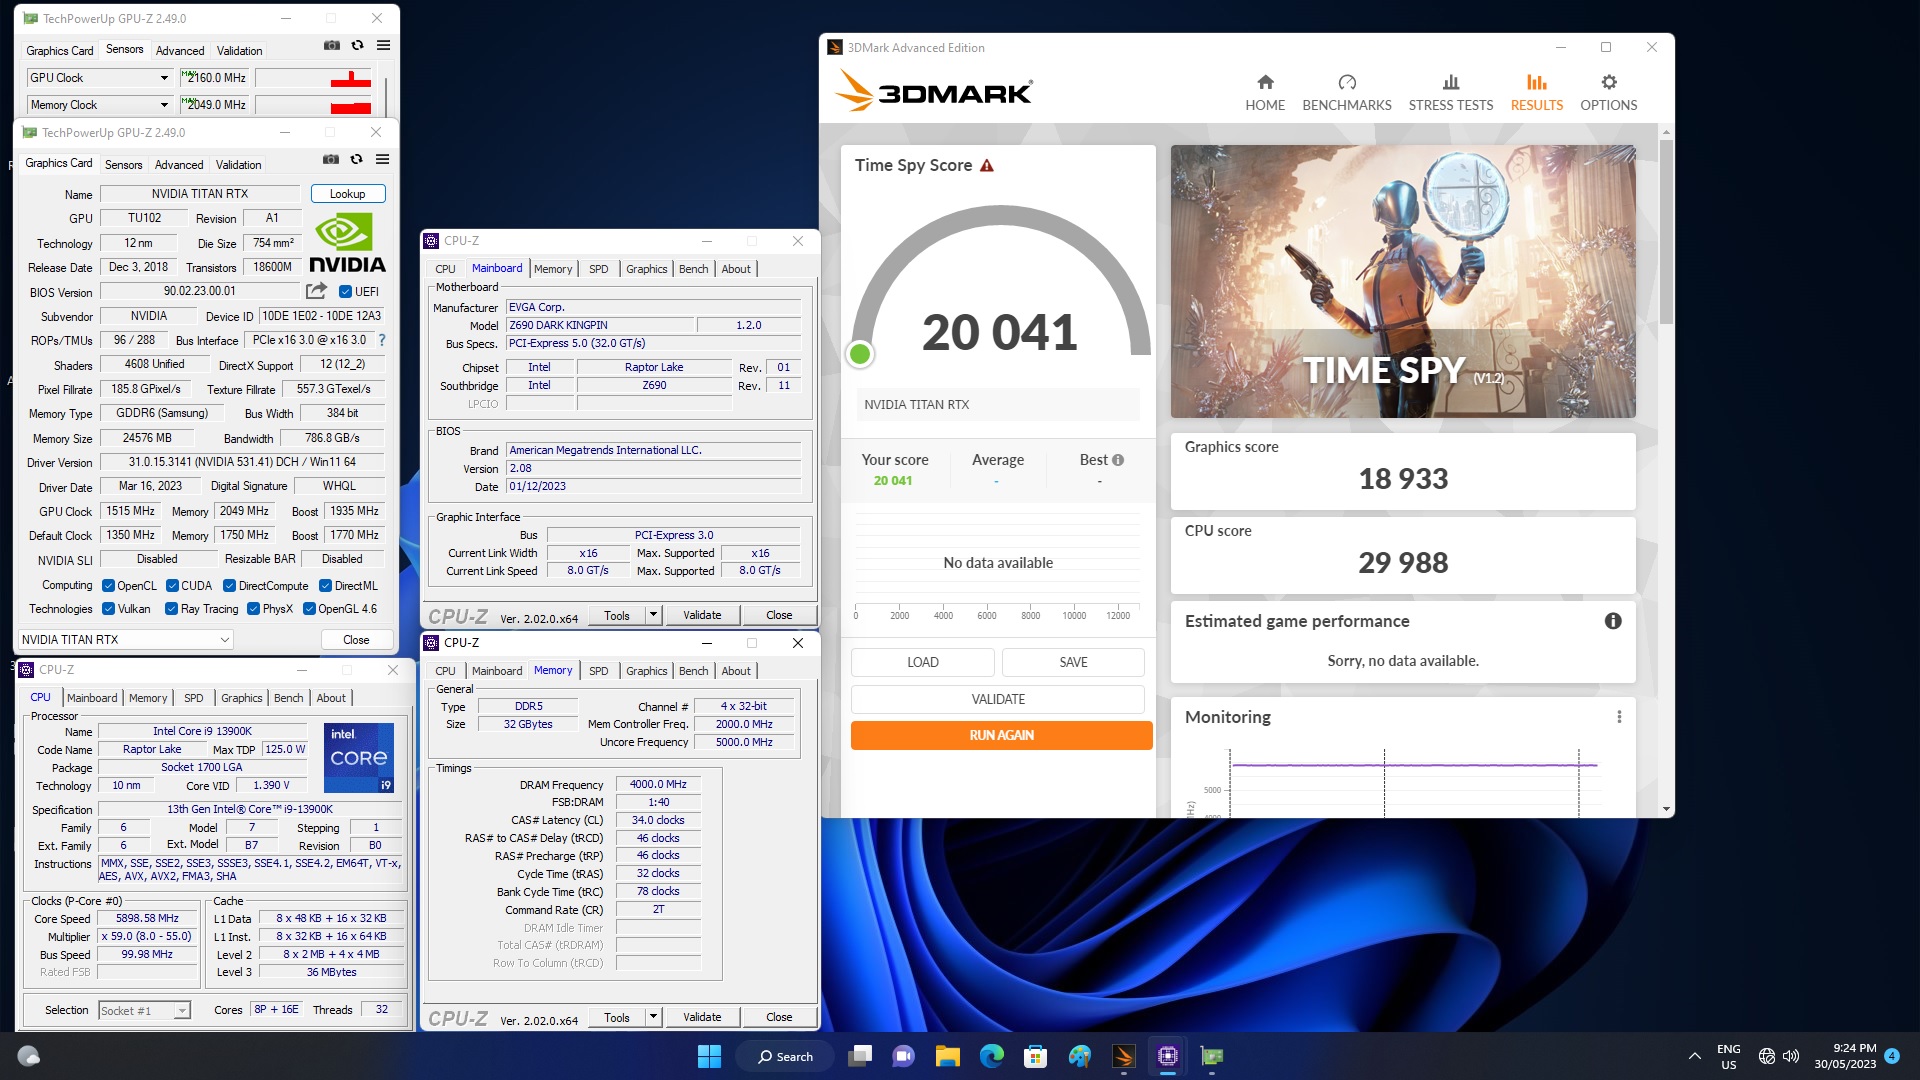Image resolution: width=1920 pixels, height=1080 pixels.
Task: Click Validate in CPU-Z Mainboard window
Action: [x=702, y=615]
